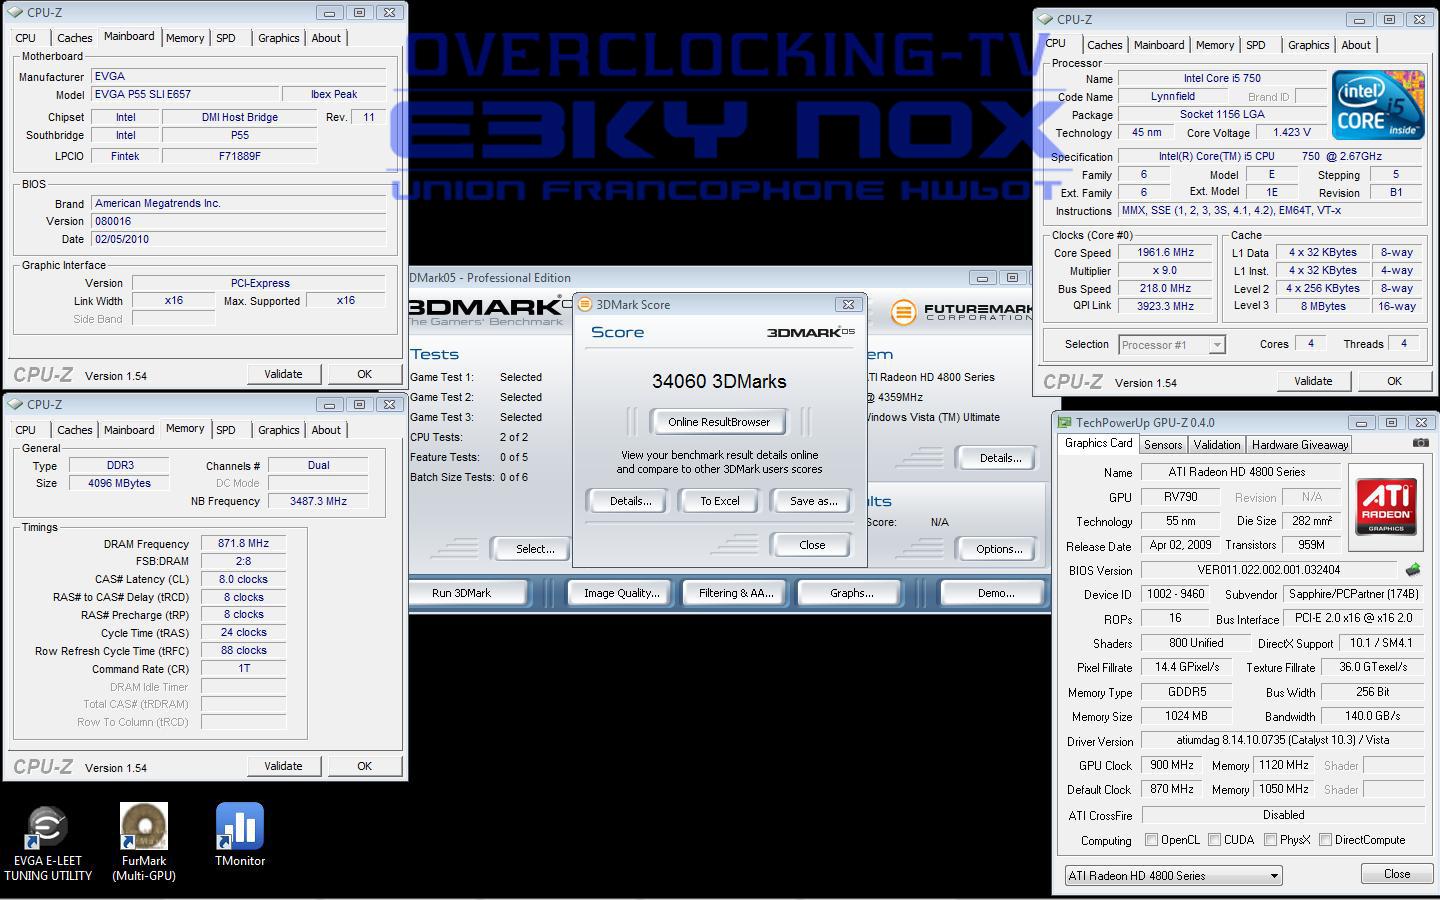This screenshot has width=1440, height=900.
Task: Click the 3DMark Score dialog title icon
Action: [586, 304]
